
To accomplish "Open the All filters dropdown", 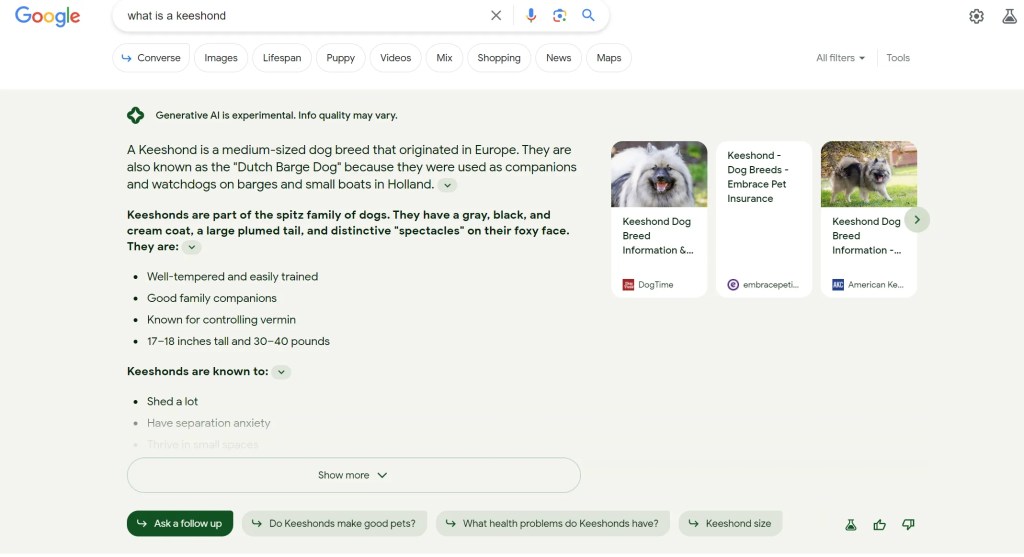I will pos(840,58).
